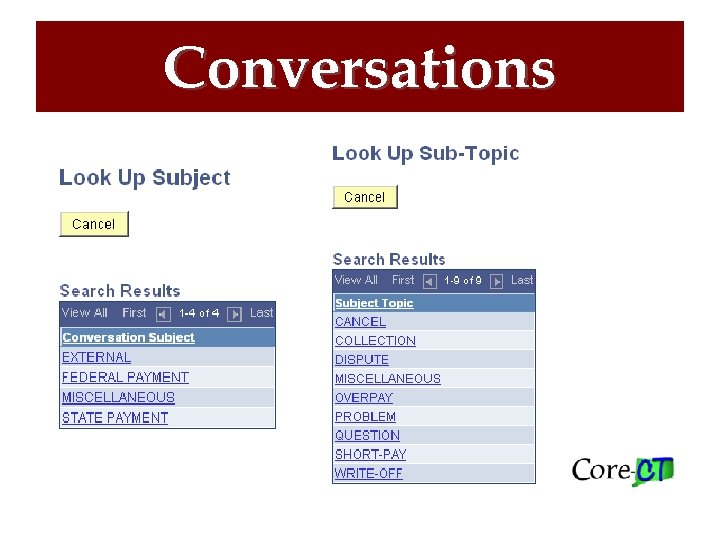Click next arrow in Sub-Topic results

click(496, 281)
